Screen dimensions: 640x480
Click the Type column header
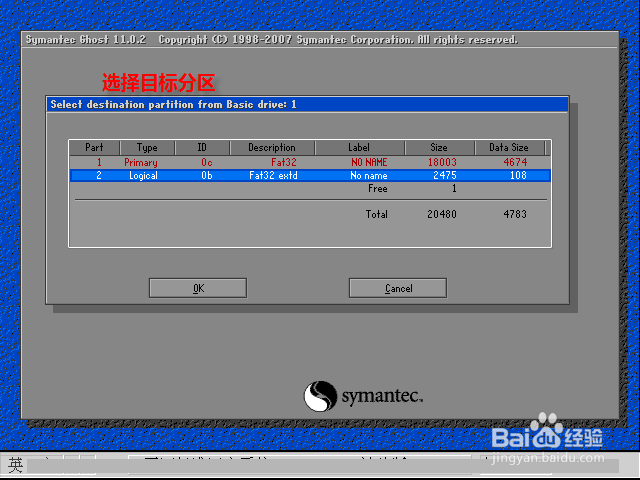click(x=147, y=147)
